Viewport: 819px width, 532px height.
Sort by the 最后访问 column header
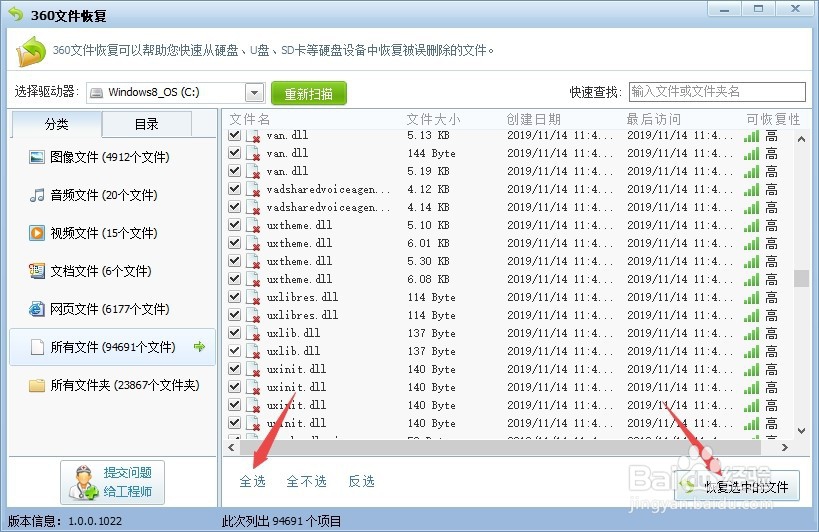pos(653,120)
